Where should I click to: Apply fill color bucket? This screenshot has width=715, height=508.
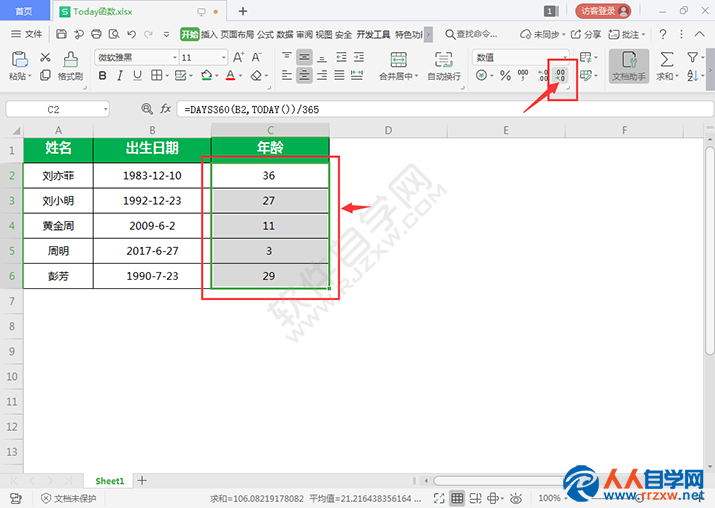pos(207,75)
